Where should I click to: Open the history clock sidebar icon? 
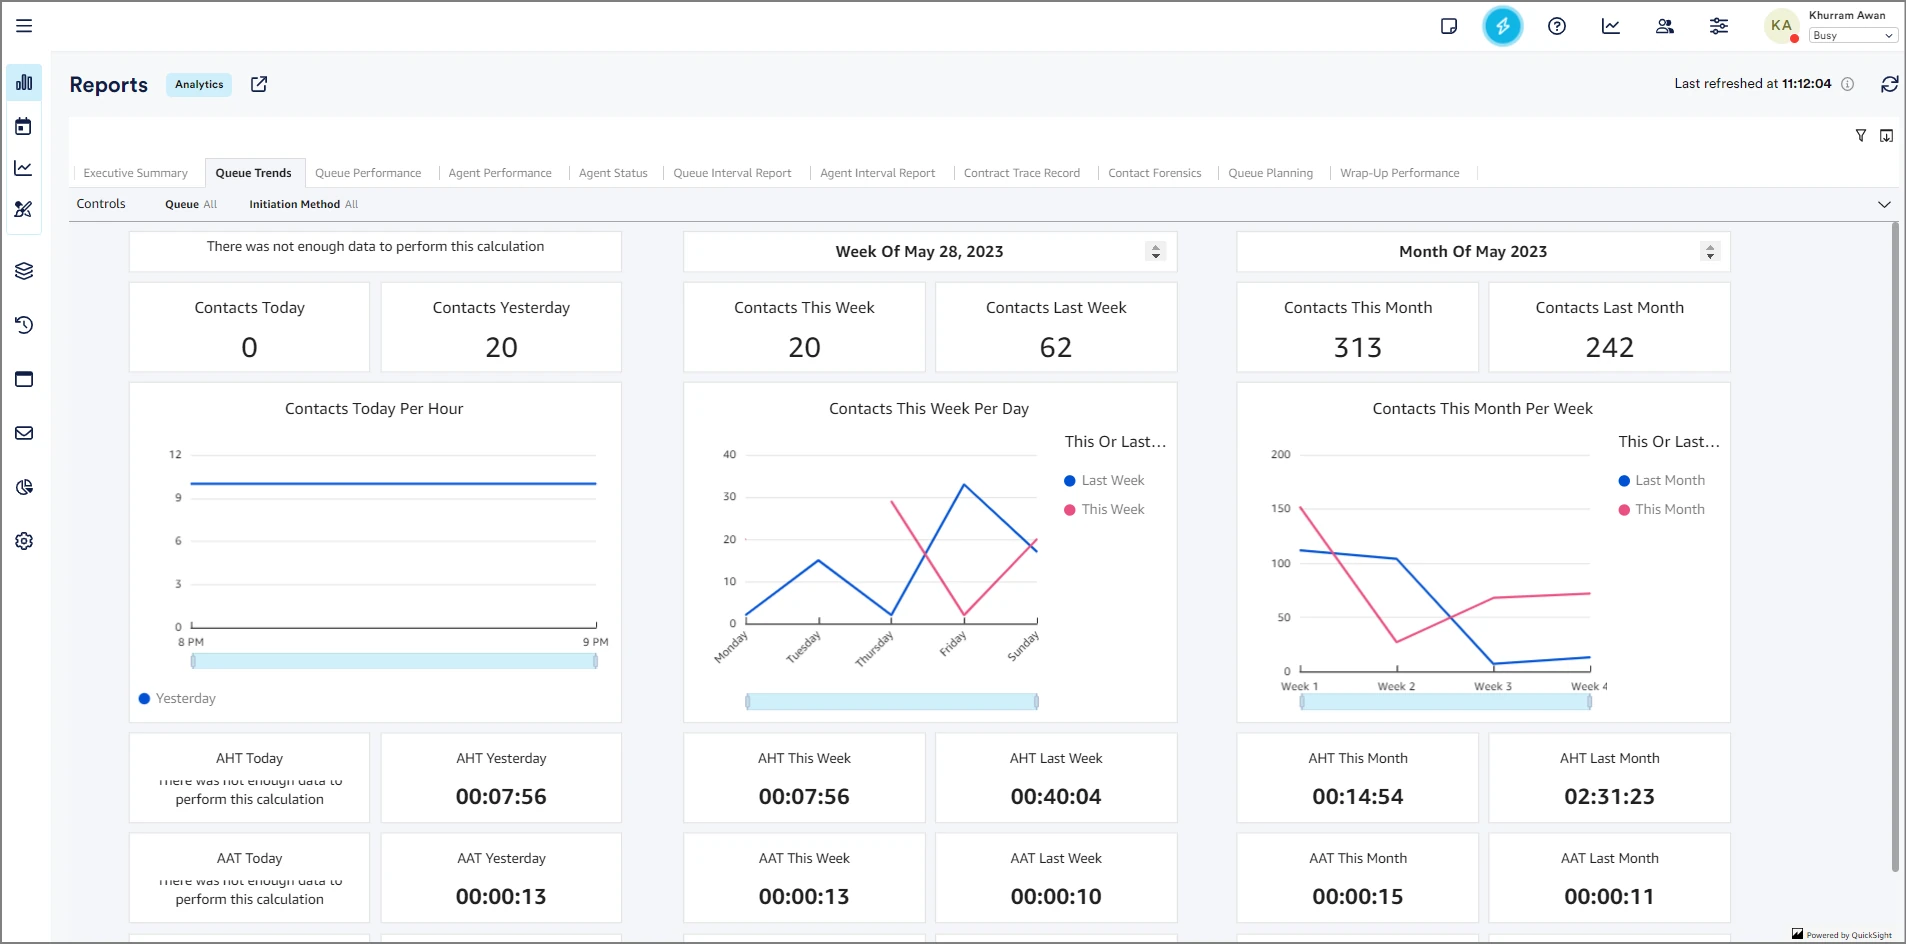coord(24,325)
